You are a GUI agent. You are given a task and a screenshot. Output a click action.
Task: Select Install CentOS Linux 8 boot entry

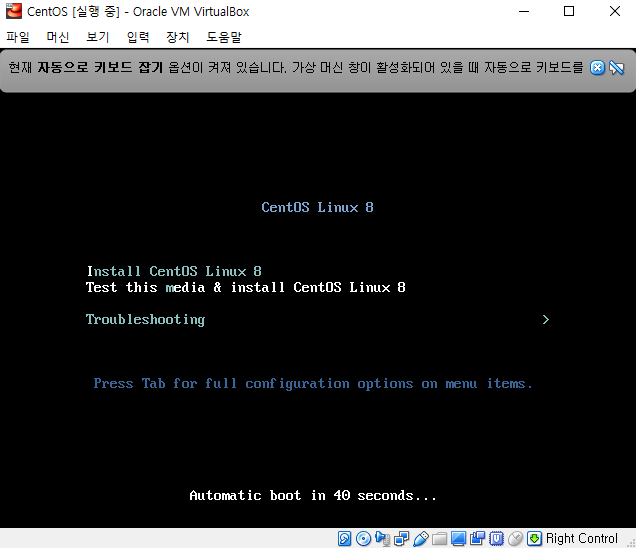point(174,271)
